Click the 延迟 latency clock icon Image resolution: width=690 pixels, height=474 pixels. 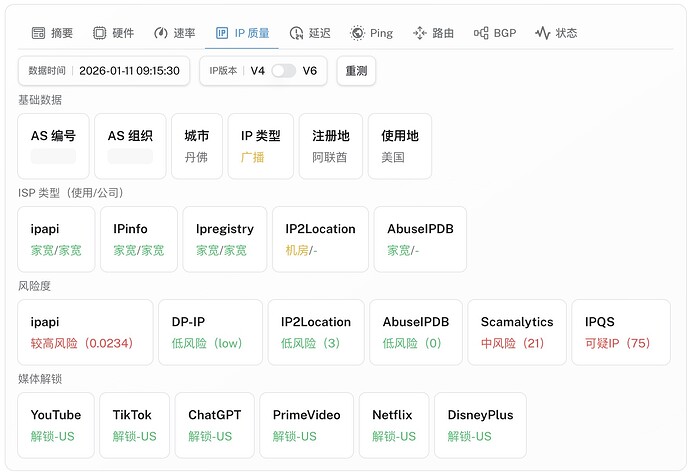click(x=296, y=33)
